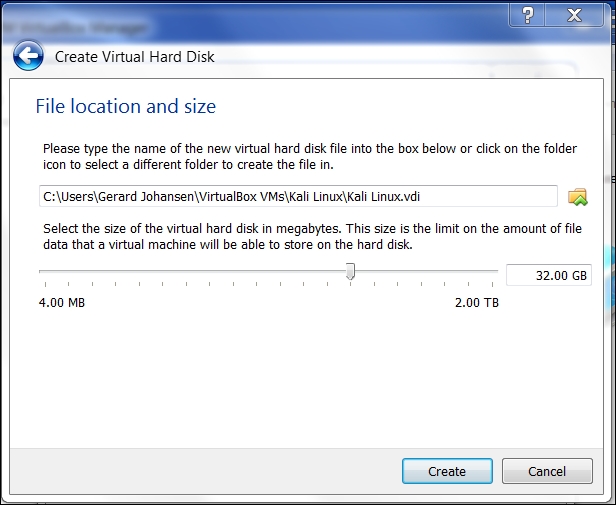The height and width of the screenshot is (505, 616).
Task: Click the 4.00 MB minimum label
Action: pos(62,303)
